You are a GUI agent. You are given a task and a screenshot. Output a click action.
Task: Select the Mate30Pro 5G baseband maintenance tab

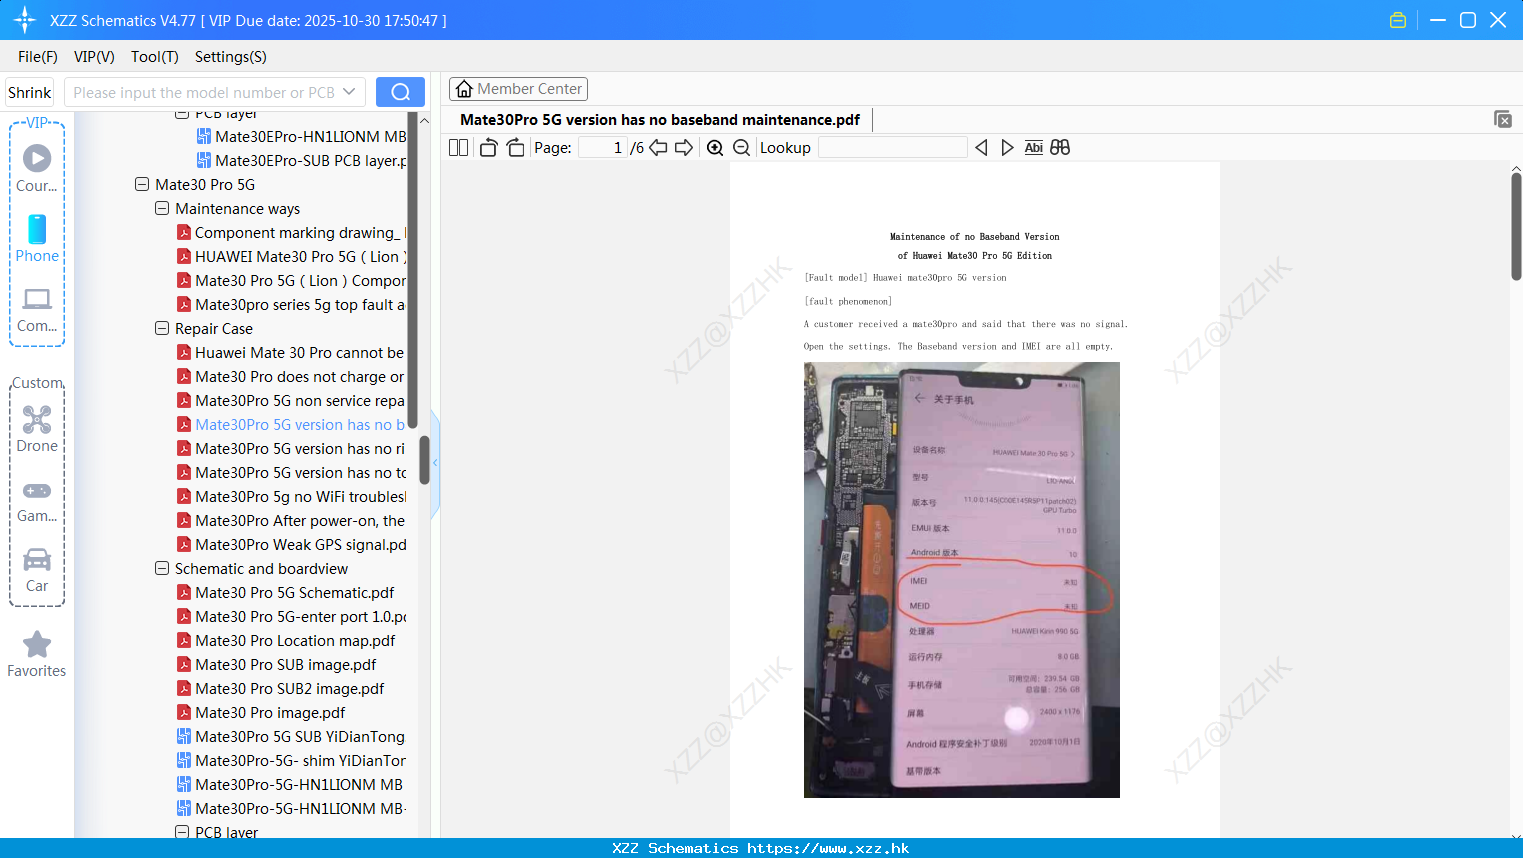(x=660, y=119)
